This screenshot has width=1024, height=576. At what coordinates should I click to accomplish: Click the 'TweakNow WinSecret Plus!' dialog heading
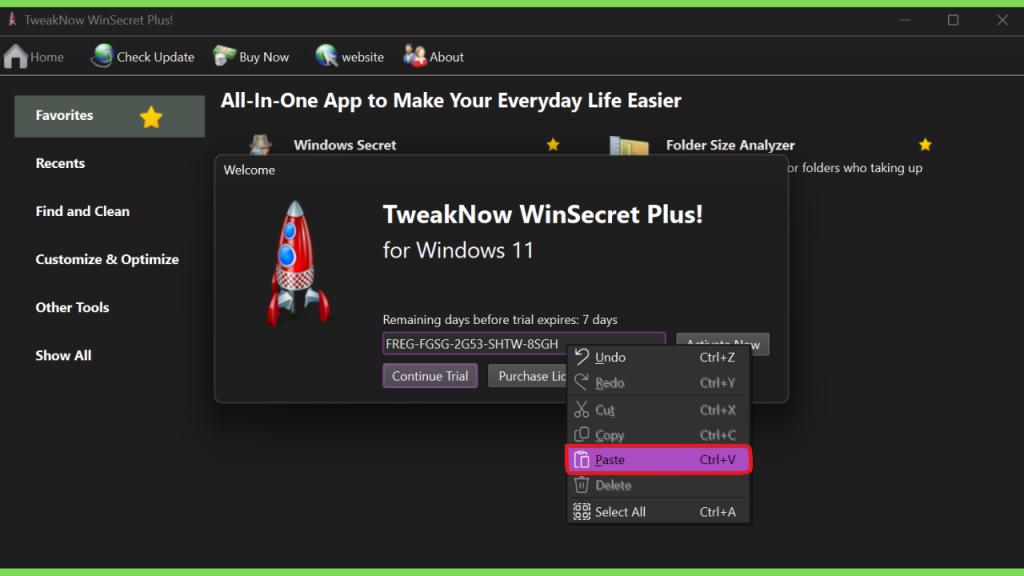[x=543, y=214]
